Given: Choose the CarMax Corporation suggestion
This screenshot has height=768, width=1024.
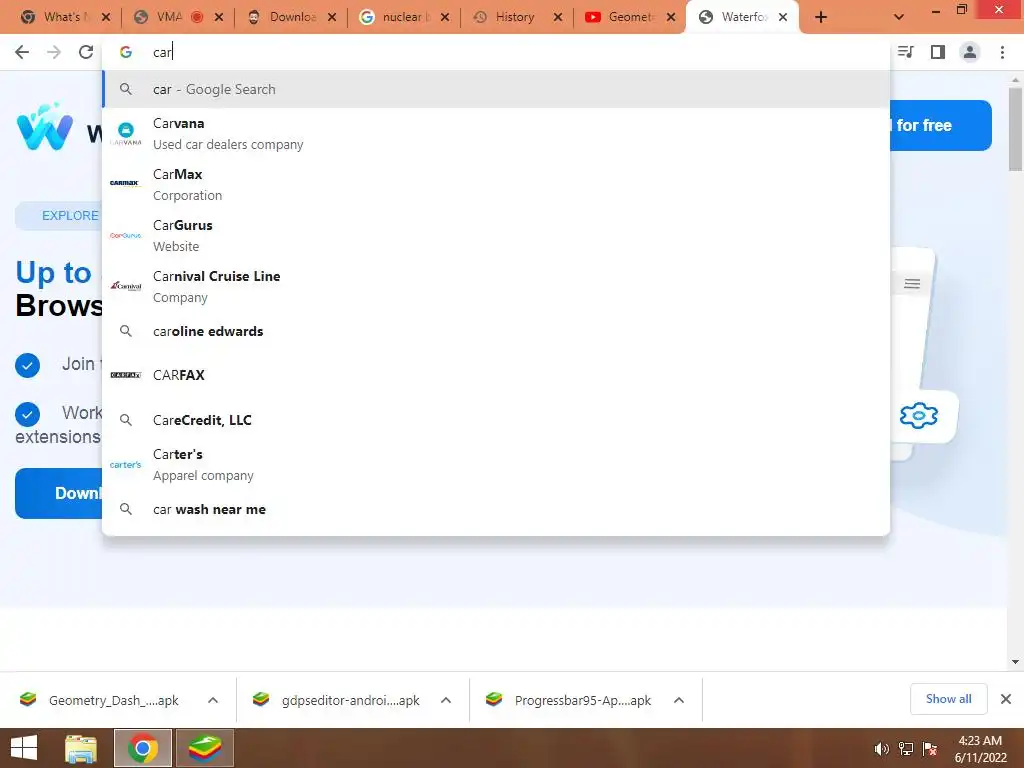Looking at the screenshot, I should [x=496, y=184].
